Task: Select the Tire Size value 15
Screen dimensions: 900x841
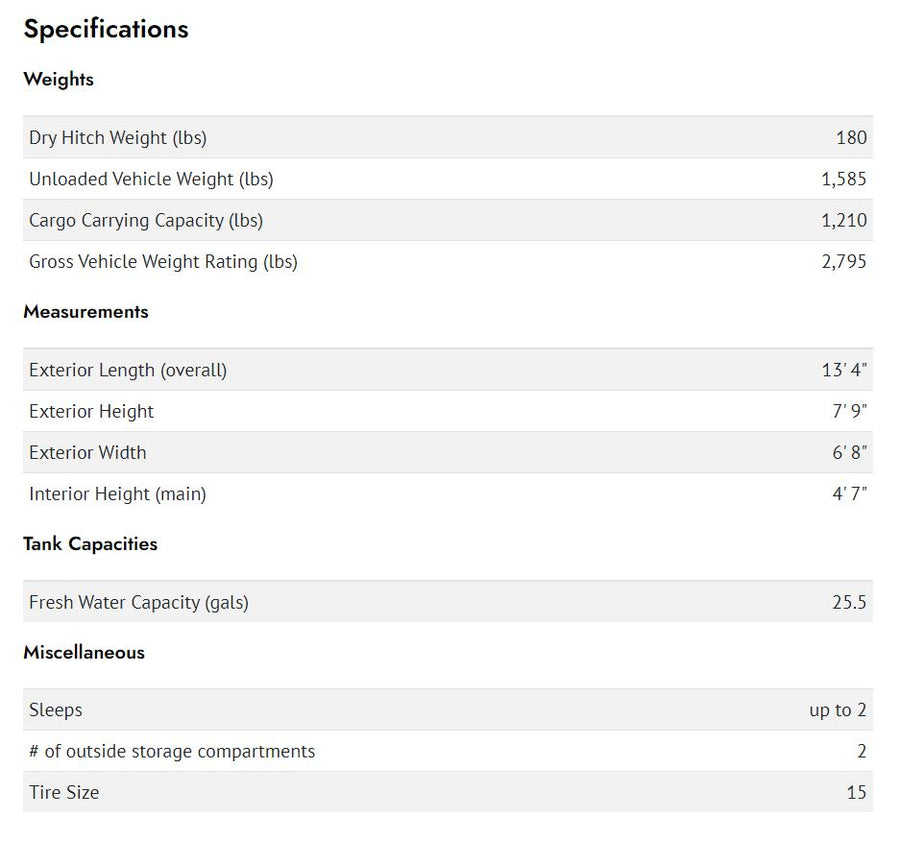Action: [856, 792]
